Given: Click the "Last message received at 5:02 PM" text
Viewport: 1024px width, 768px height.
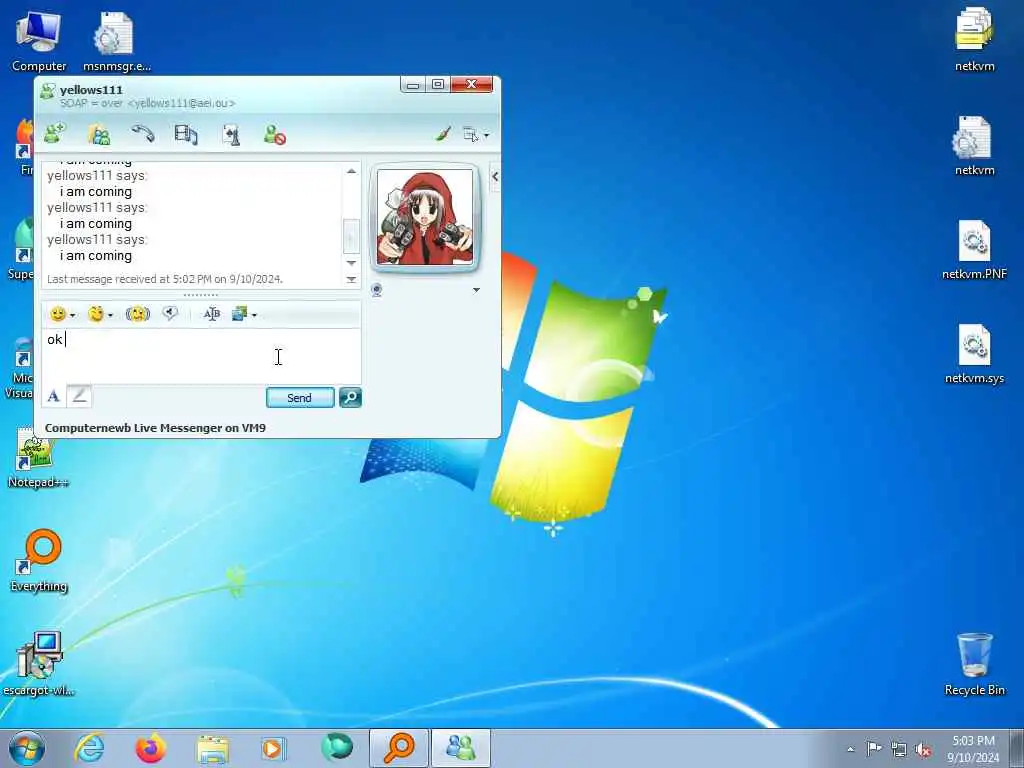Looking at the screenshot, I should [165, 279].
